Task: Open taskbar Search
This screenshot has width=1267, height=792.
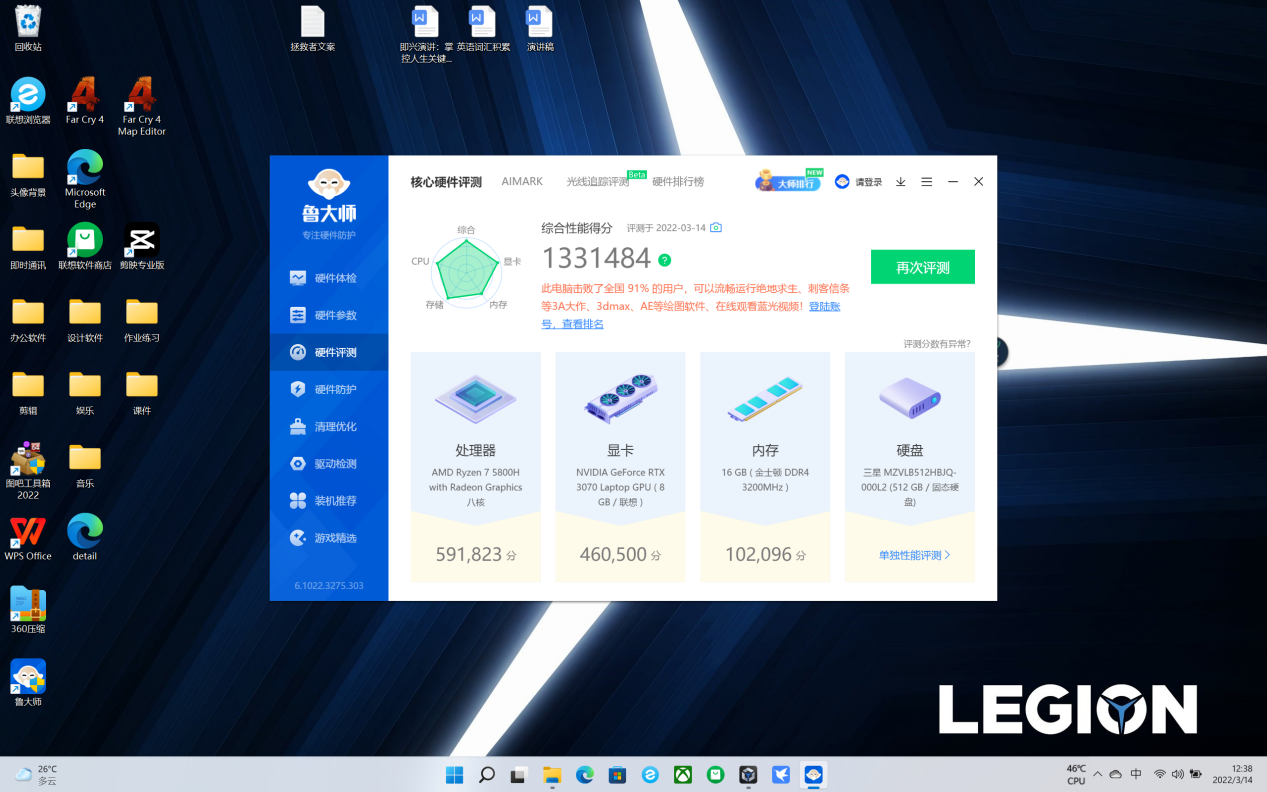Action: 487,774
